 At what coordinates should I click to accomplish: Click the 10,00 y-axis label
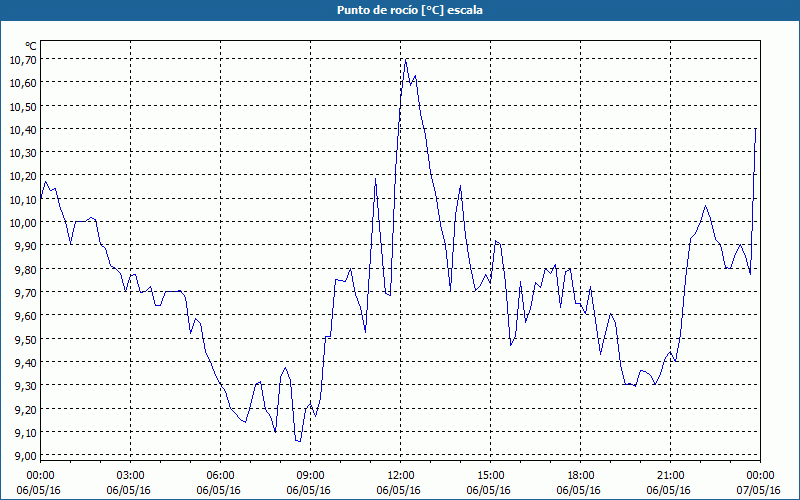coord(23,222)
